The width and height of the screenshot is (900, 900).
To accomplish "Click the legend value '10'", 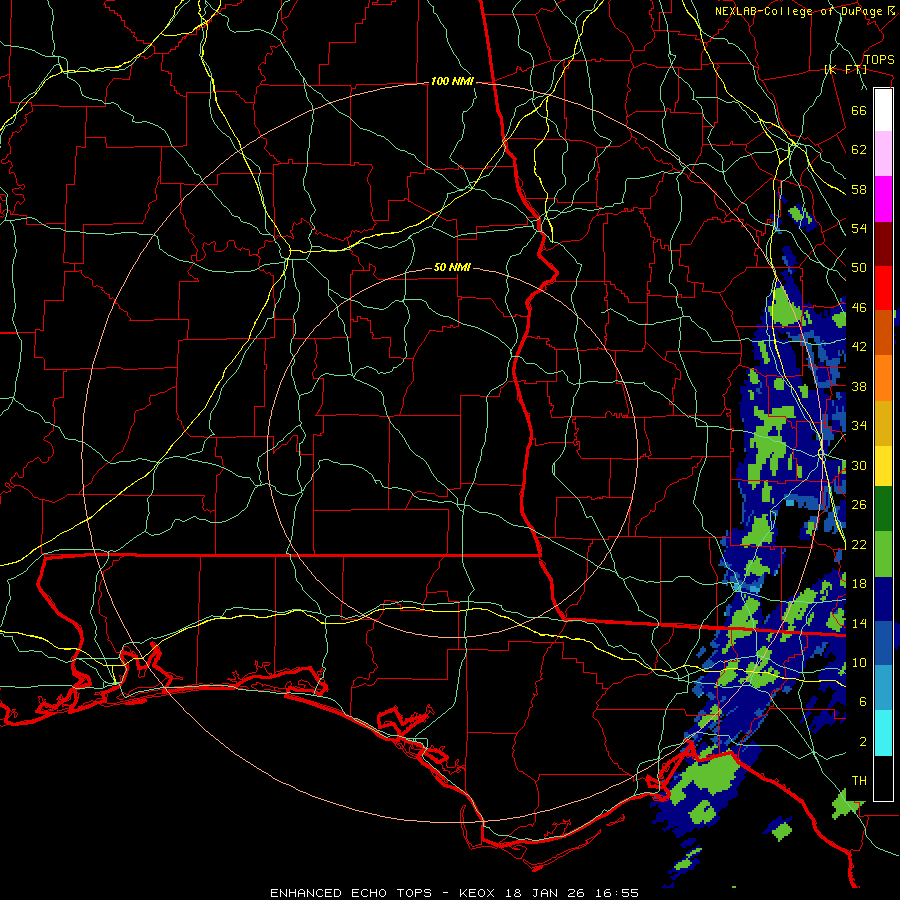I will (859, 662).
